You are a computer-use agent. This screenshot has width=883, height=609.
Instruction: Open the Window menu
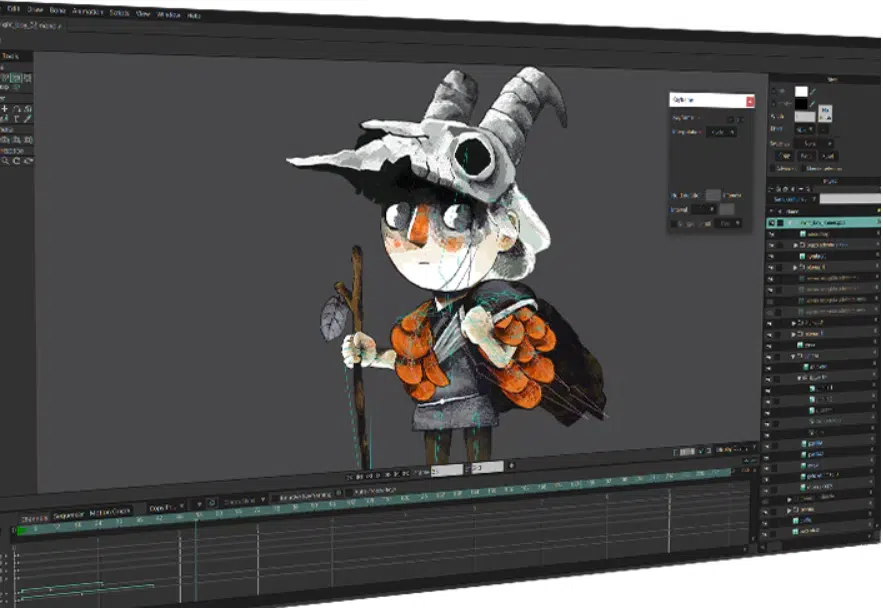[168, 15]
